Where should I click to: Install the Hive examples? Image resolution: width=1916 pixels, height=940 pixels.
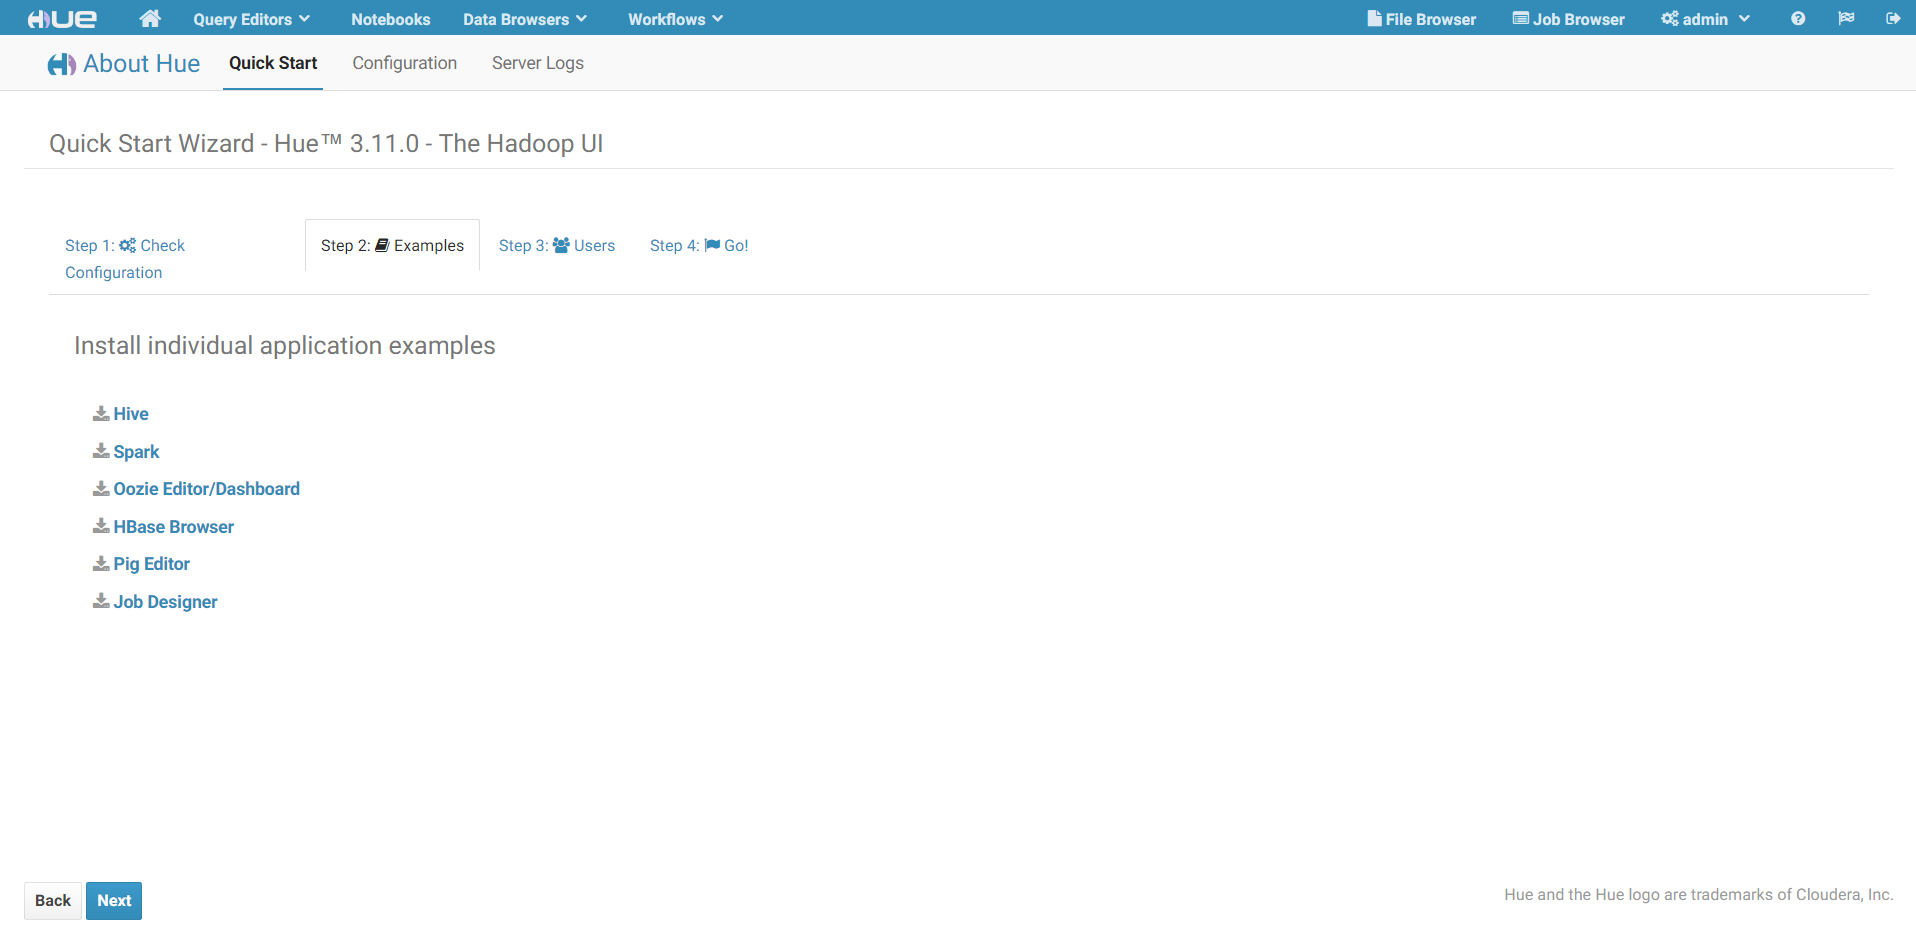point(131,413)
